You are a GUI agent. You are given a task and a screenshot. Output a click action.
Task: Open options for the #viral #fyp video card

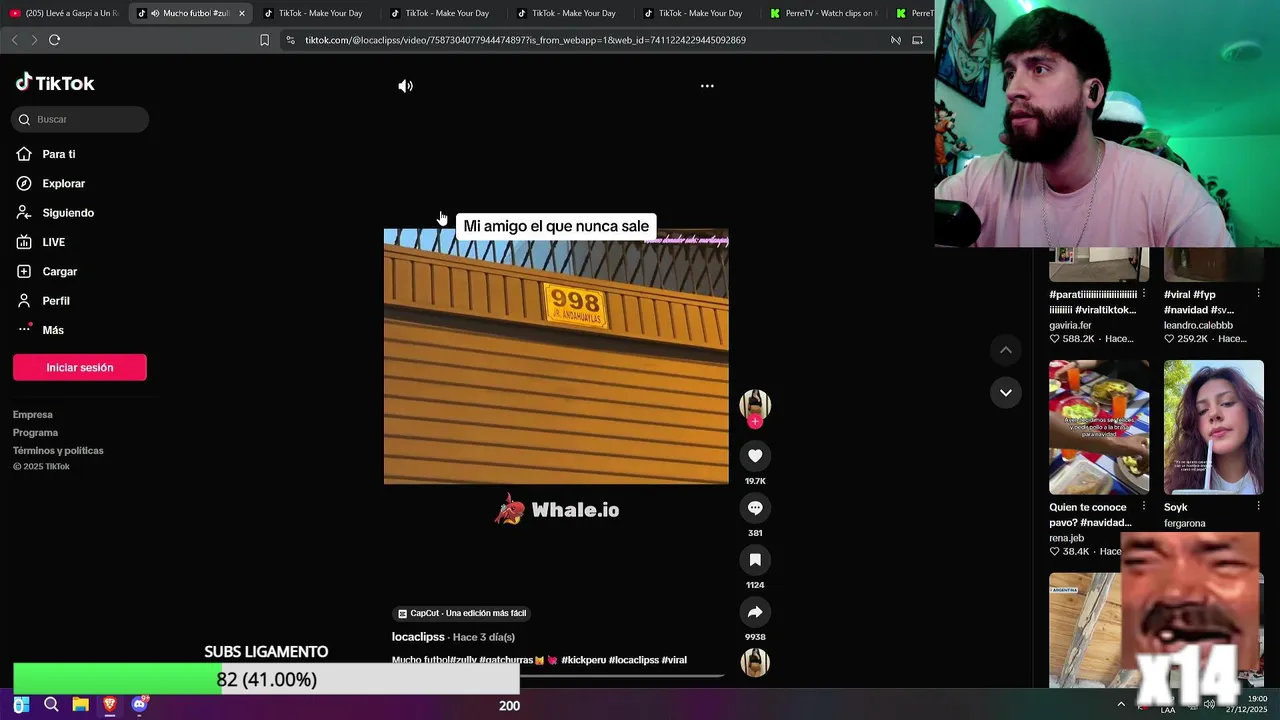(1258, 294)
